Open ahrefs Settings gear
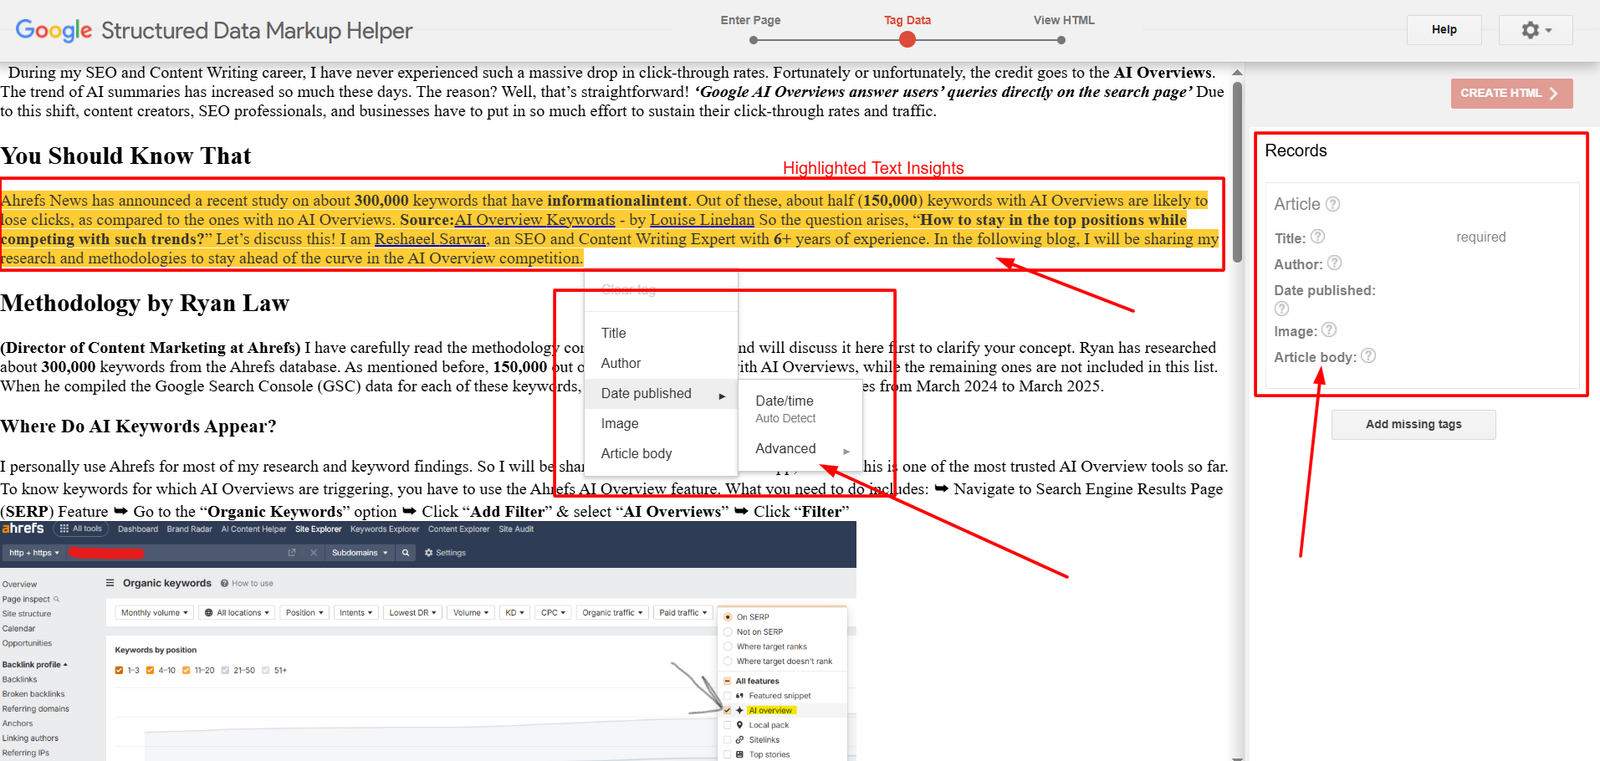This screenshot has height=761, width=1600. 445,553
